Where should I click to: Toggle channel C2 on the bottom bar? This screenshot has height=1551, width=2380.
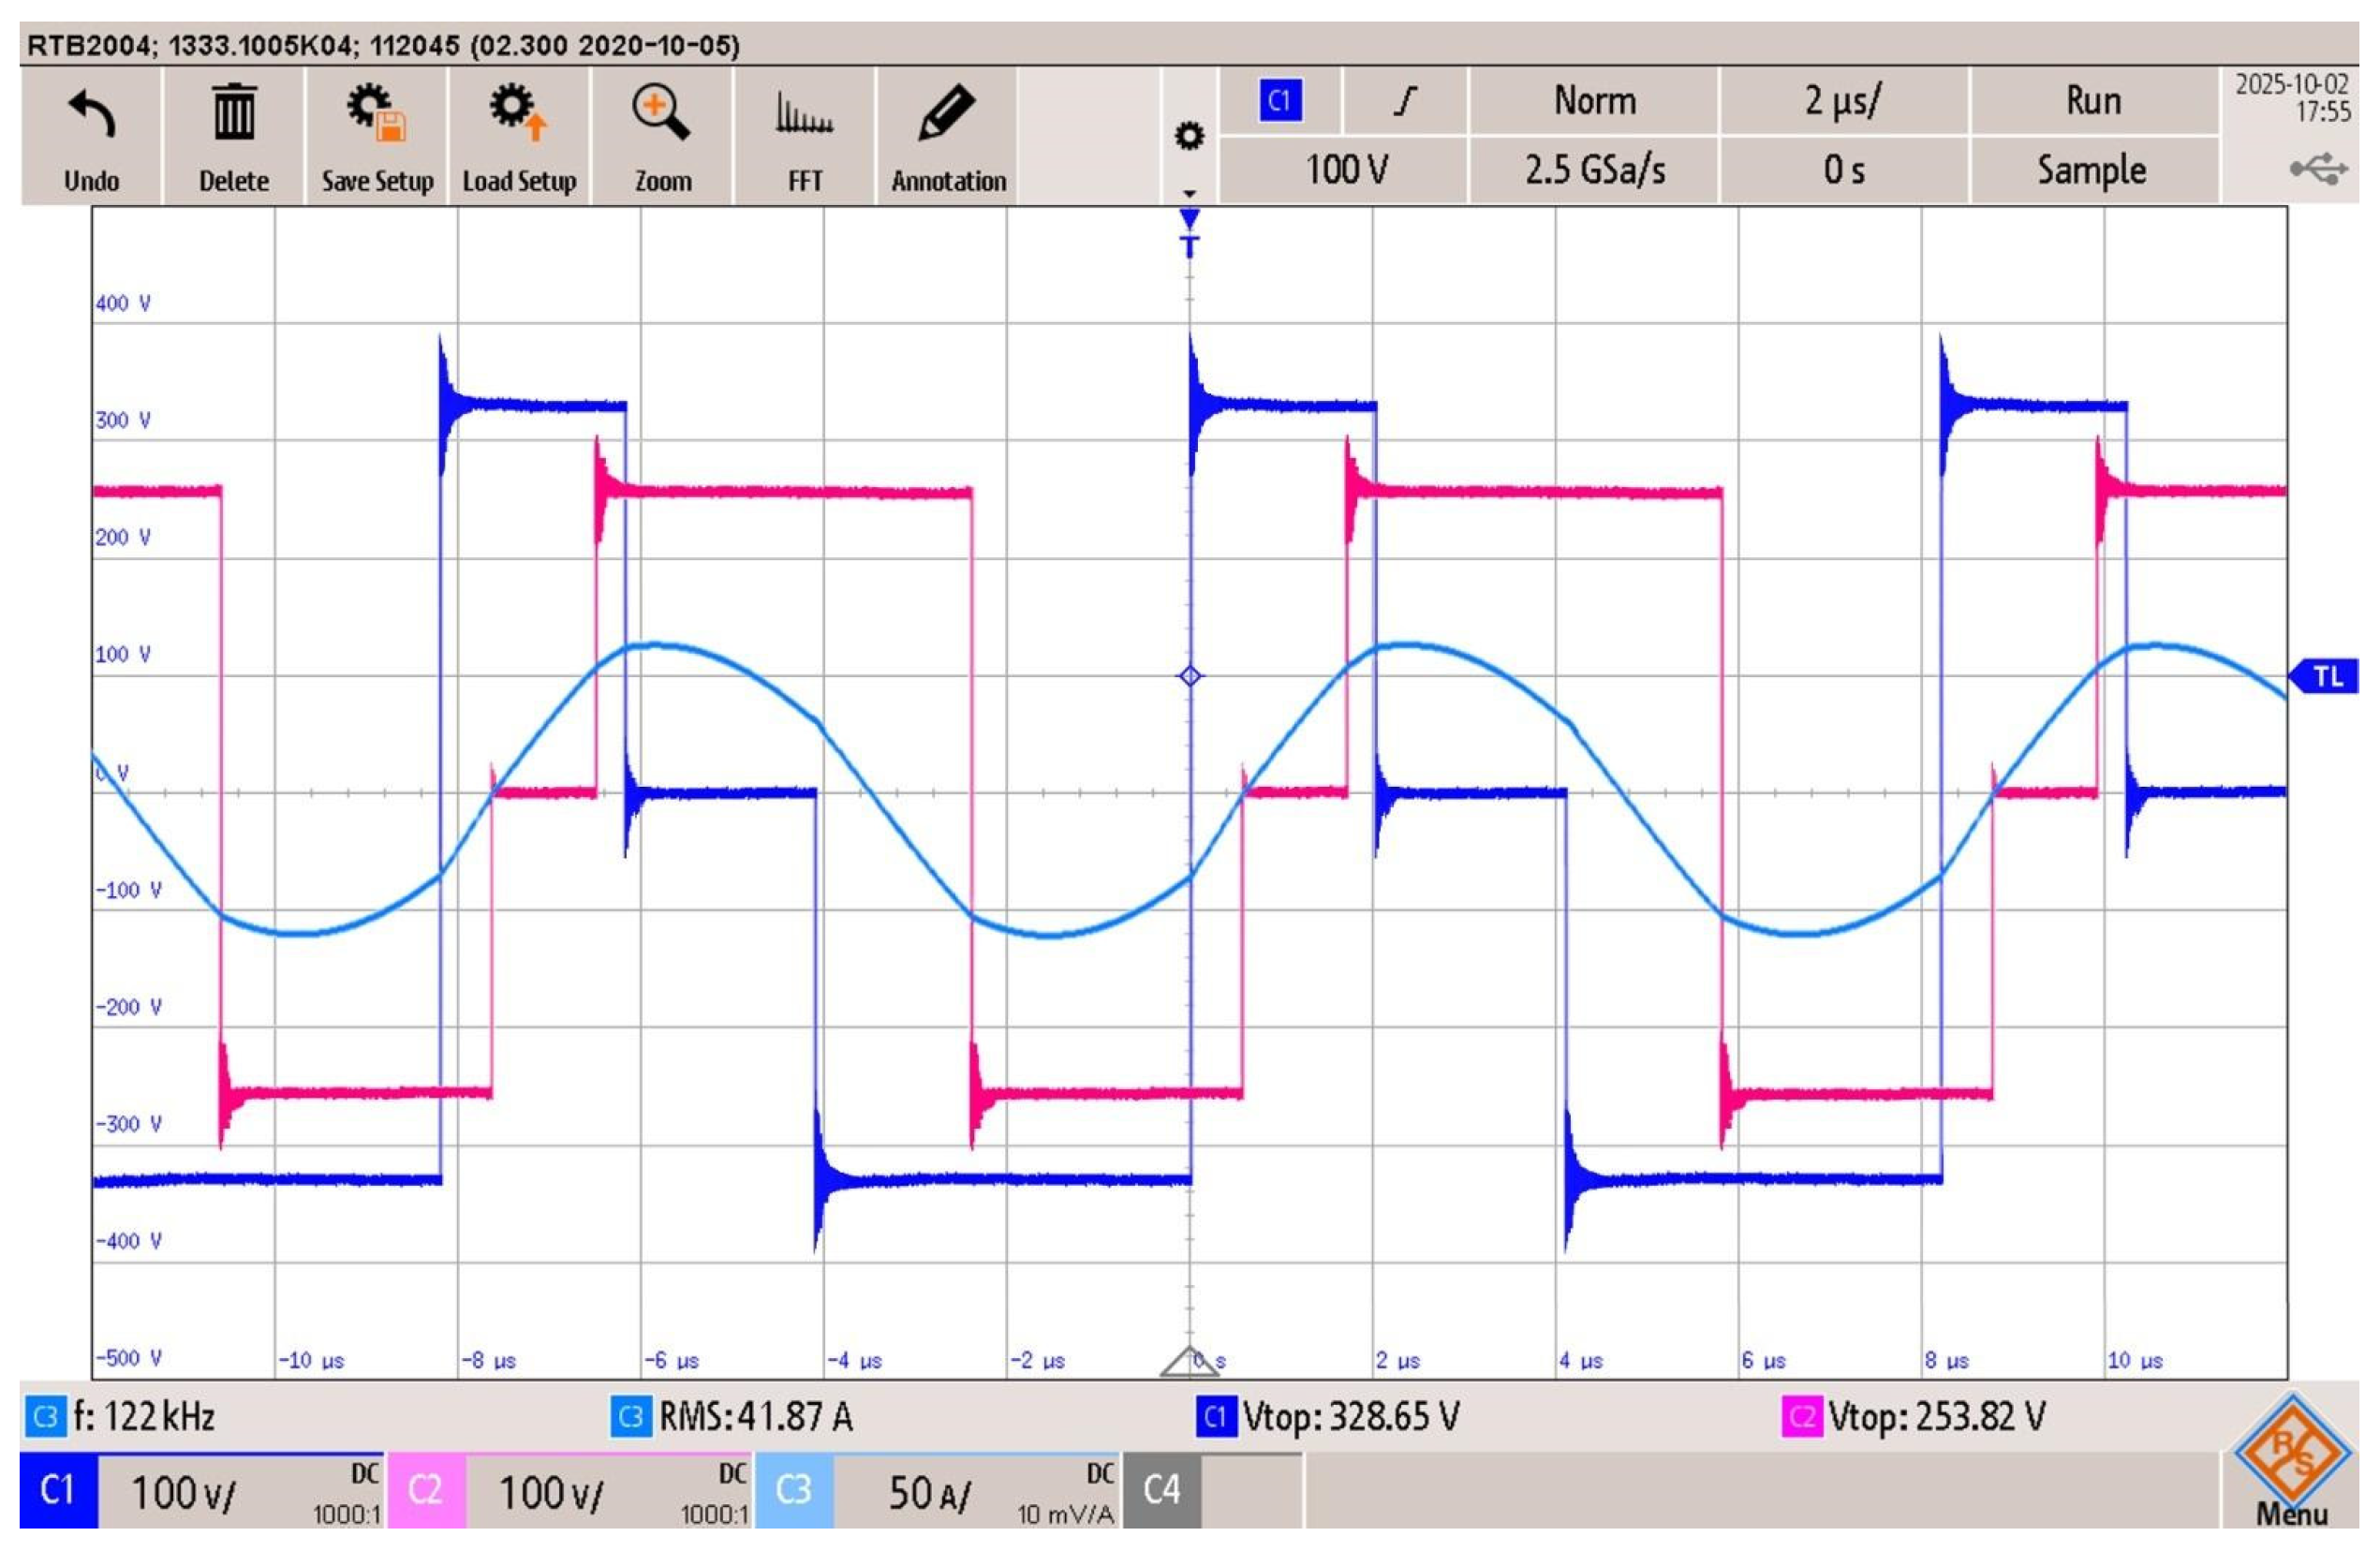click(x=426, y=1490)
